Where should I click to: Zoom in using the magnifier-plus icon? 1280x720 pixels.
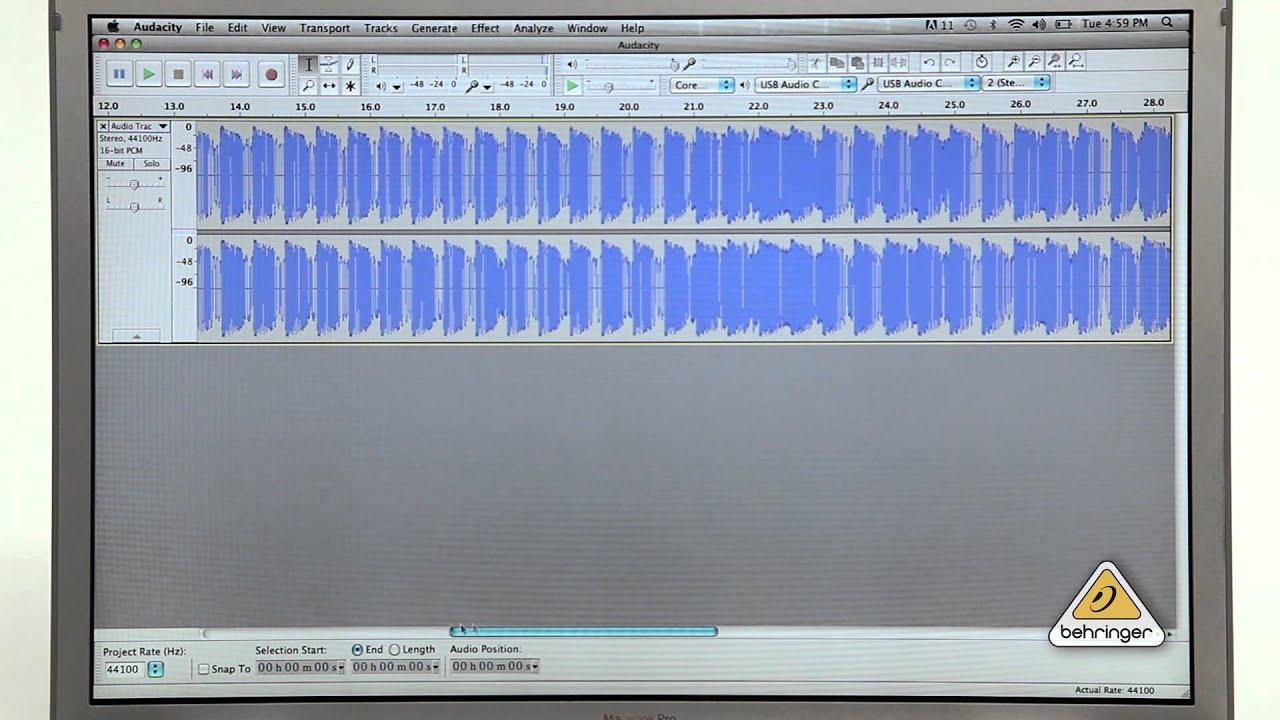[x=1013, y=62]
